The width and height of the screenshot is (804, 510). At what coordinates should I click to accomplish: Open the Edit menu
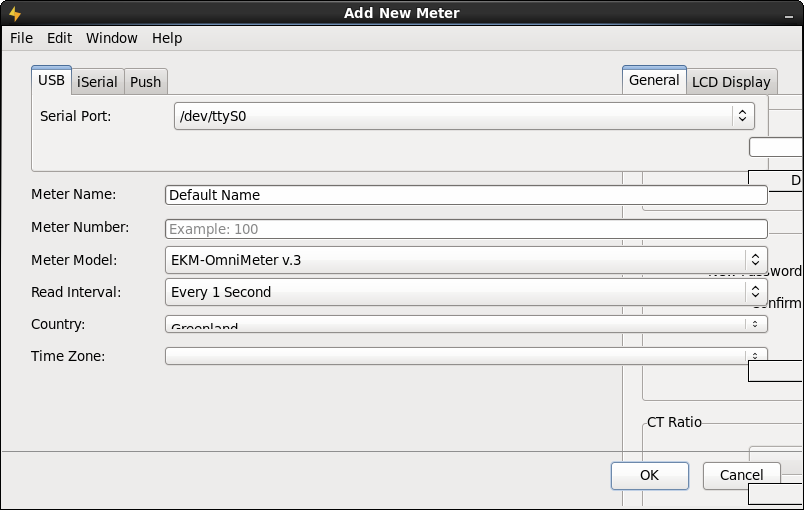coord(59,38)
